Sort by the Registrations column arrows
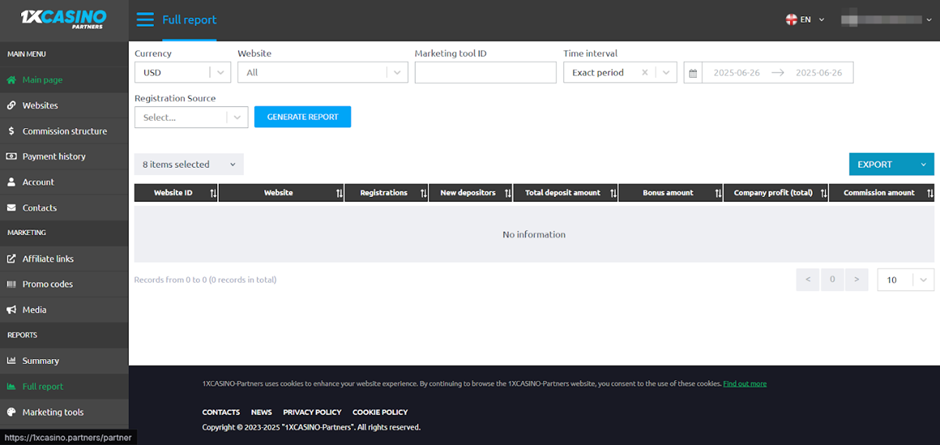This screenshot has width=940, height=445. click(x=424, y=193)
